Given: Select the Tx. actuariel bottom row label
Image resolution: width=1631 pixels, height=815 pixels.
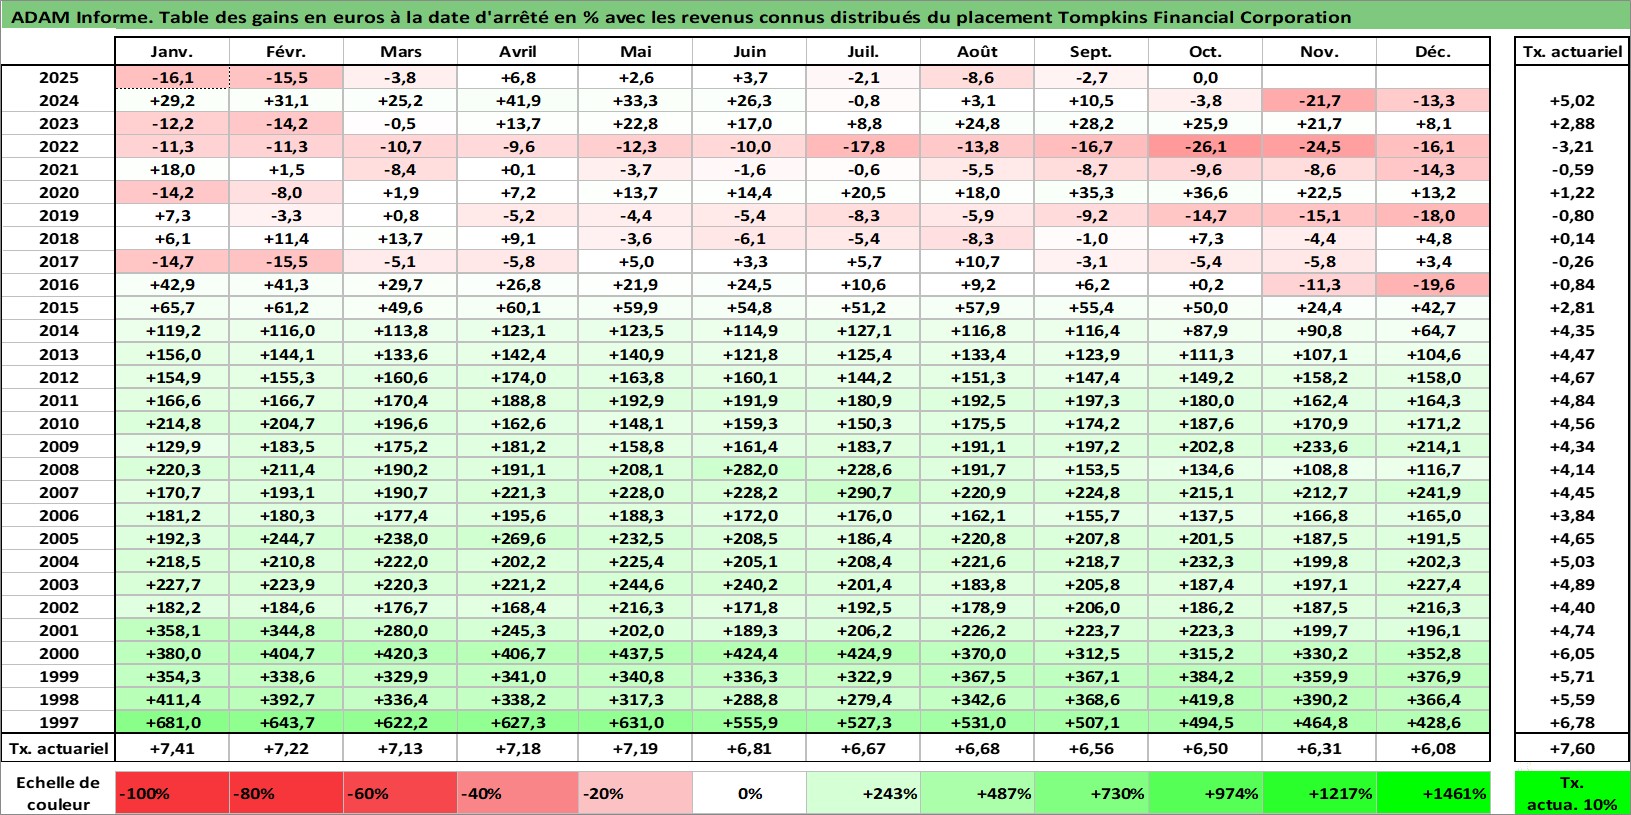Looking at the screenshot, I should point(58,748).
